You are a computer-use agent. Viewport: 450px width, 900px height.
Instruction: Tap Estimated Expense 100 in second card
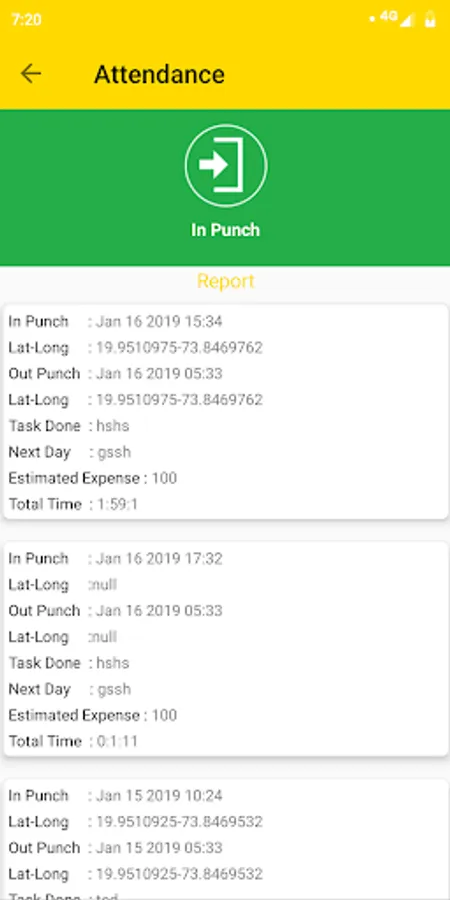click(92, 715)
